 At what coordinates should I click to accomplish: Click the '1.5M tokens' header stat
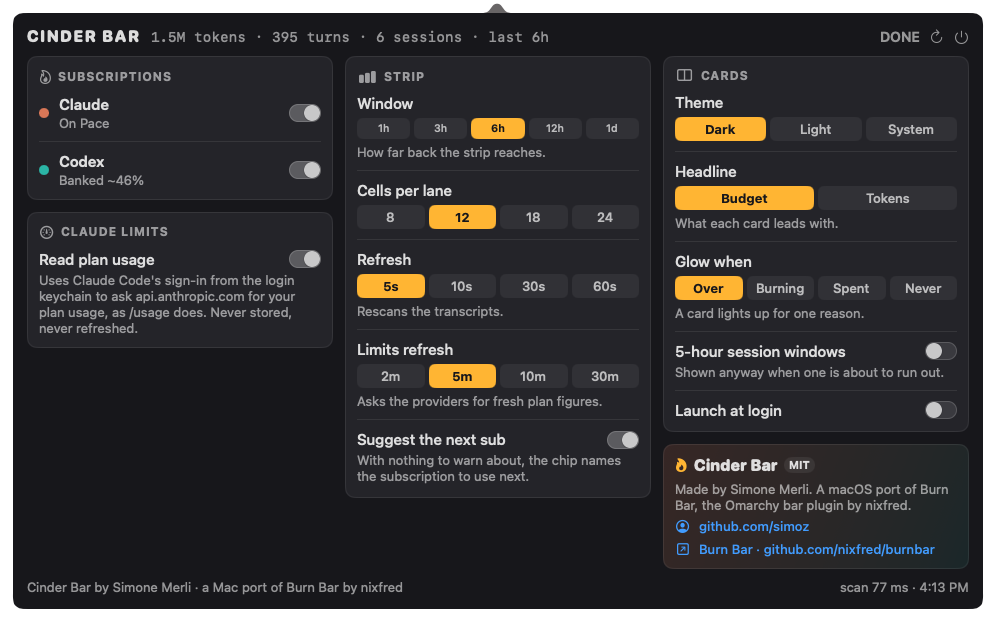point(198,37)
